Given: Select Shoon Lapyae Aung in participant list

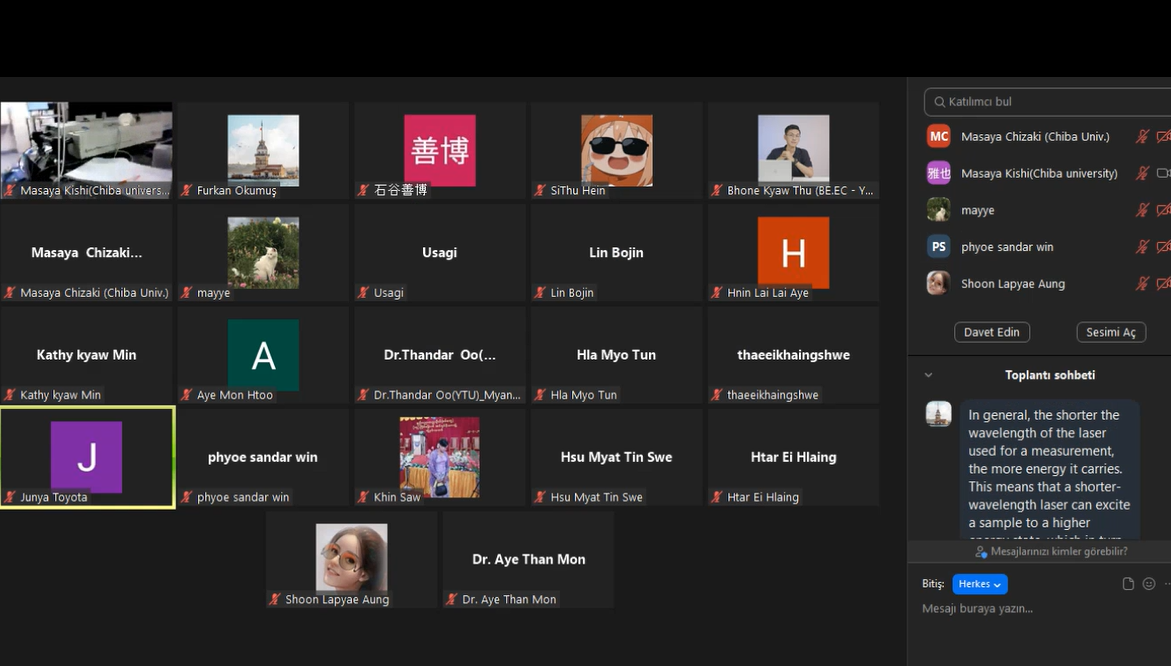Looking at the screenshot, I should click(x=1012, y=284).
